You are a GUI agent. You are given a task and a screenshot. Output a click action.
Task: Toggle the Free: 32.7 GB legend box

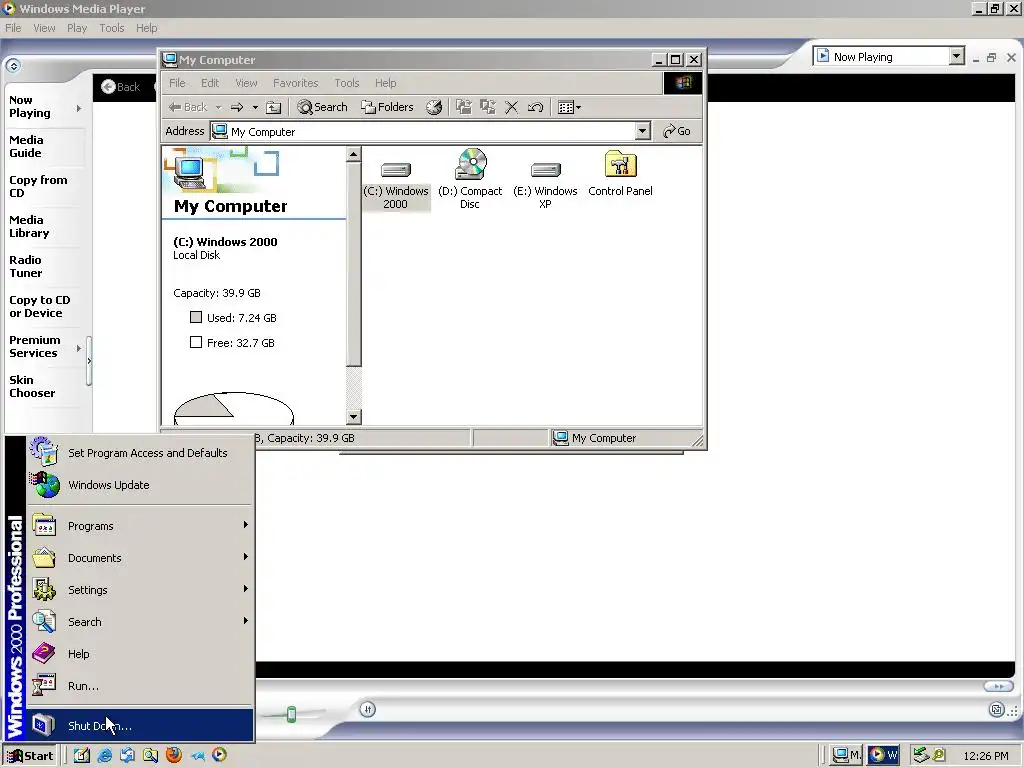tap(195, 342)
